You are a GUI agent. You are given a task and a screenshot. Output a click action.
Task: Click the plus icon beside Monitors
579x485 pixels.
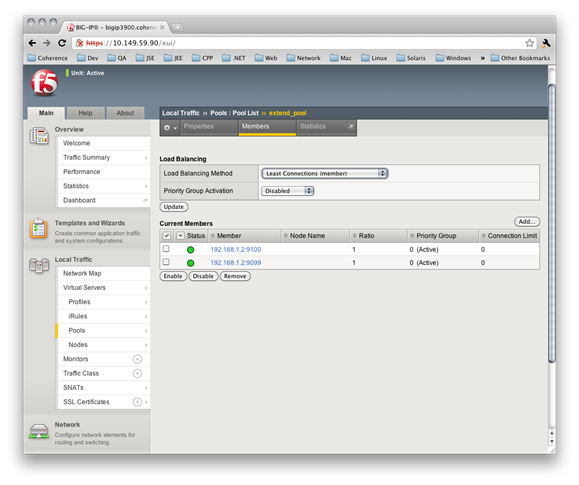tap(137, 359)
